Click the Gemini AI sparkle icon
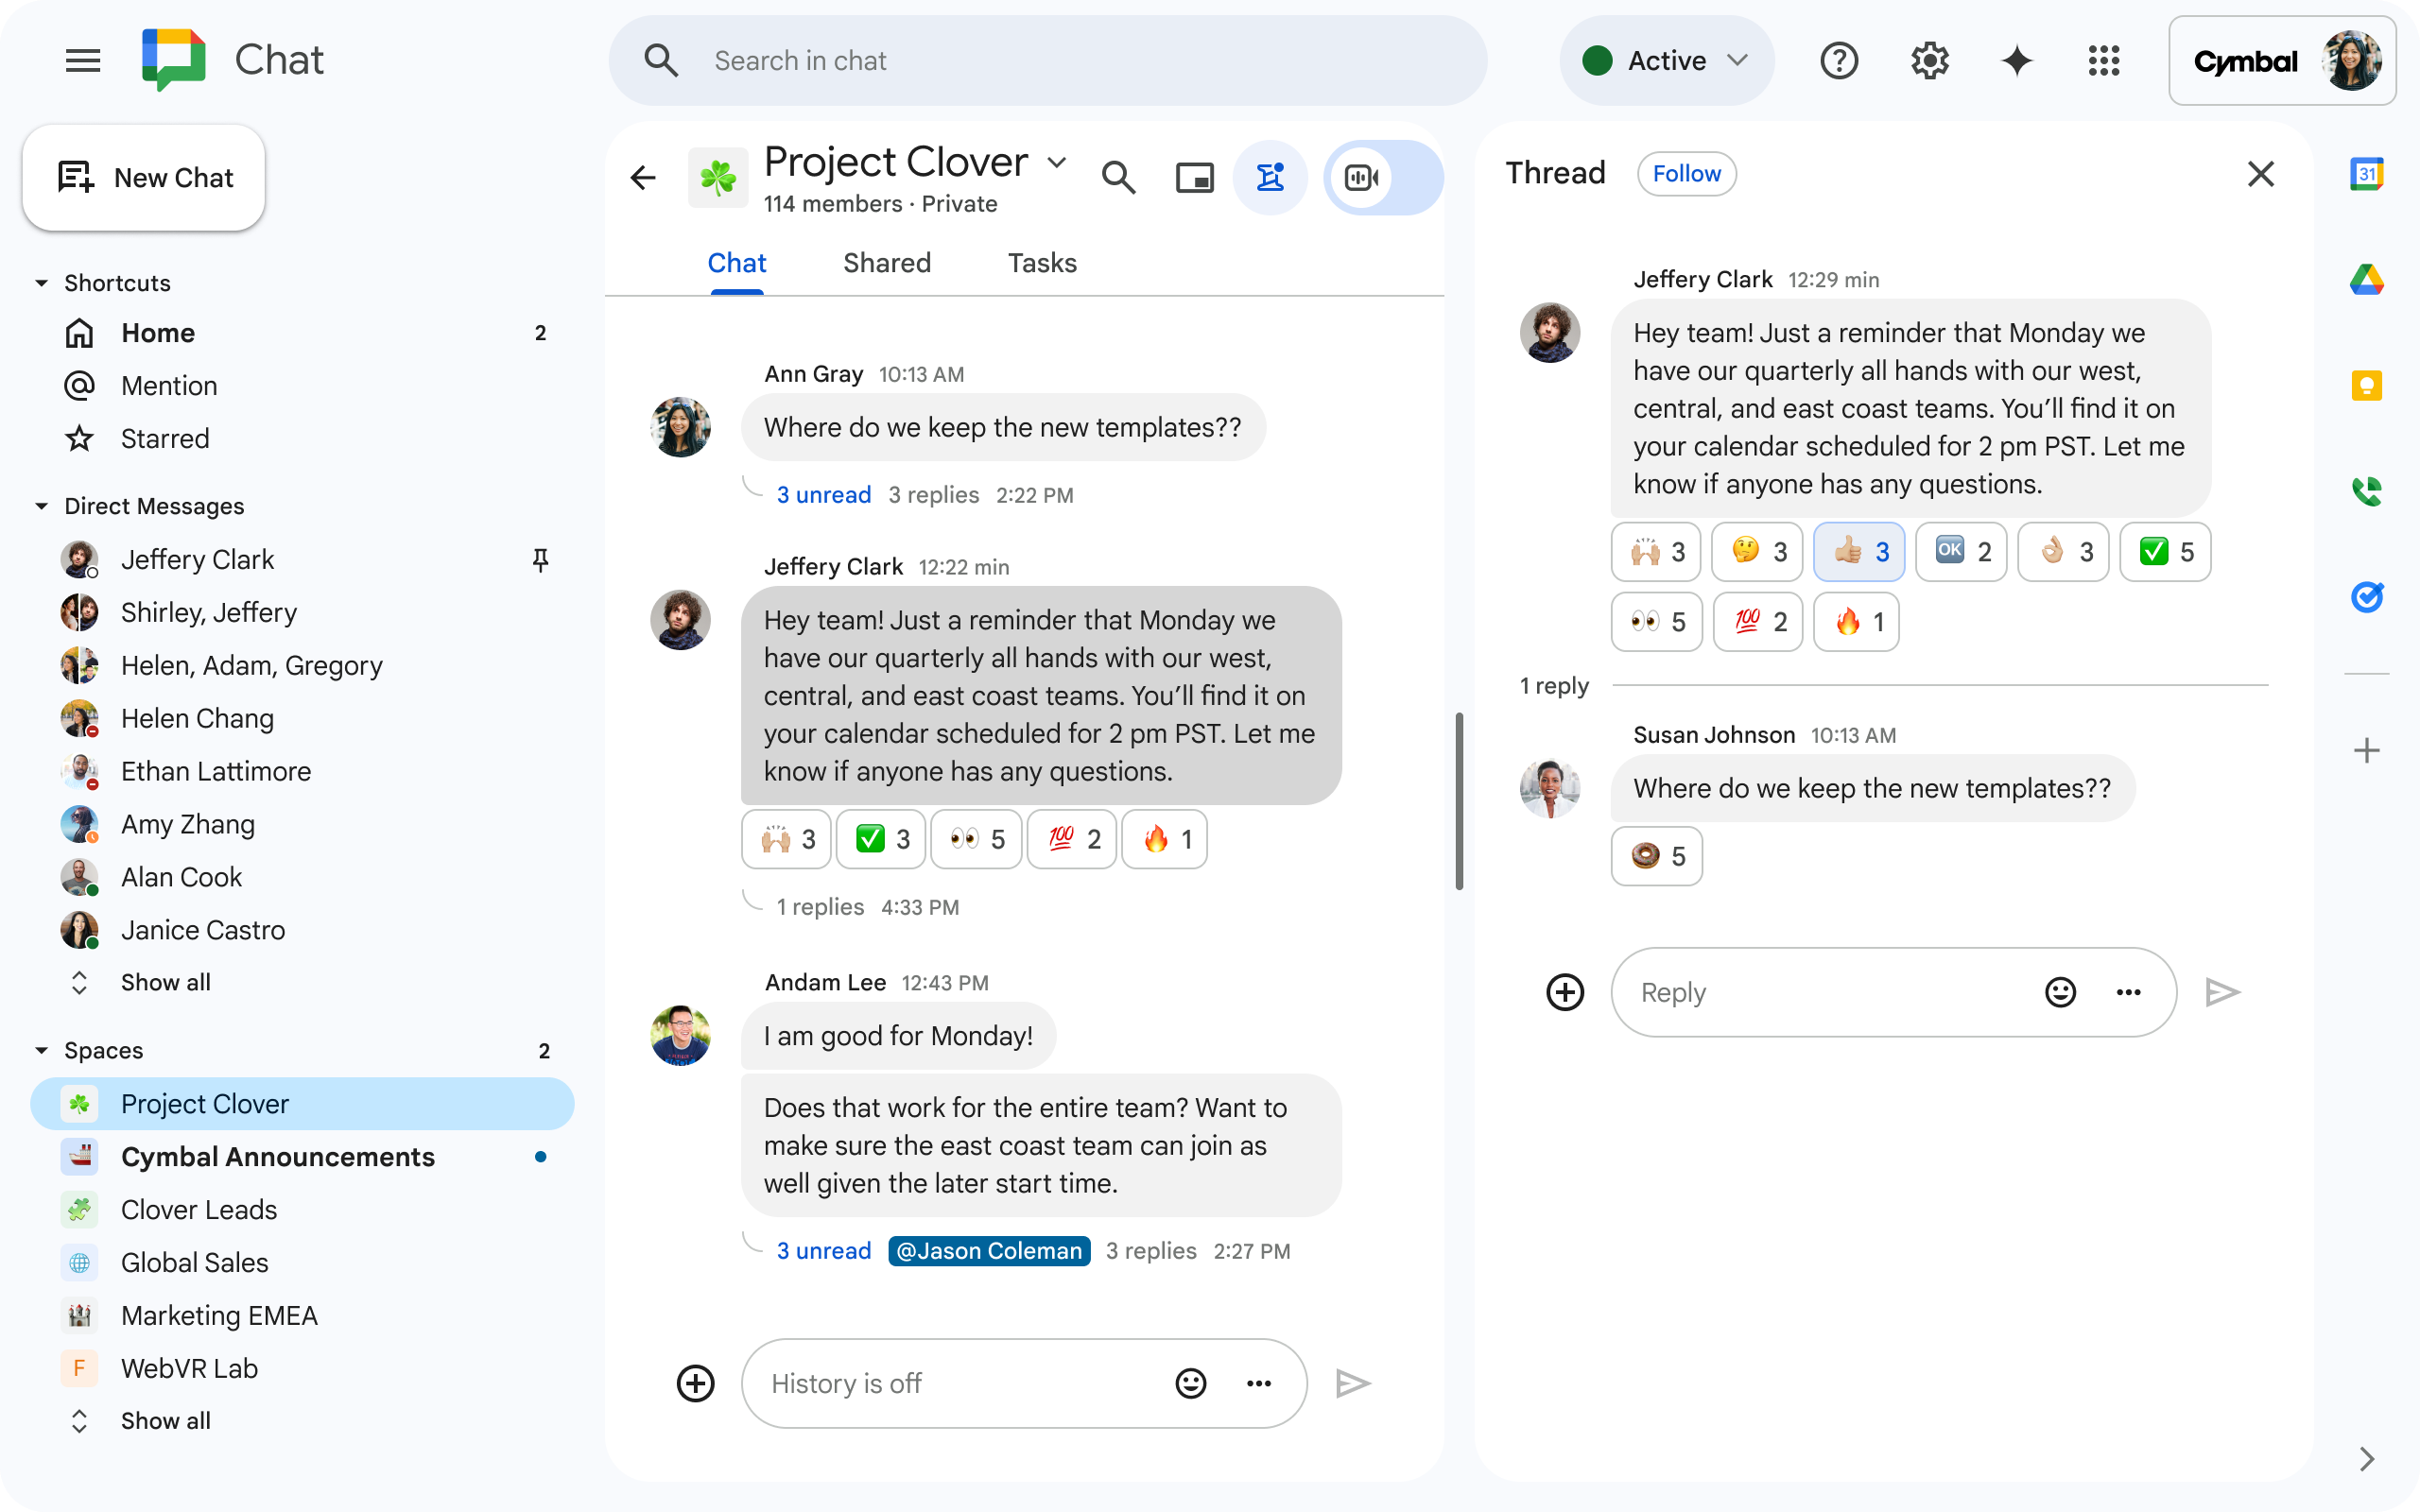Viewport: 2420px width, 1512px height. click(2015, 61)
